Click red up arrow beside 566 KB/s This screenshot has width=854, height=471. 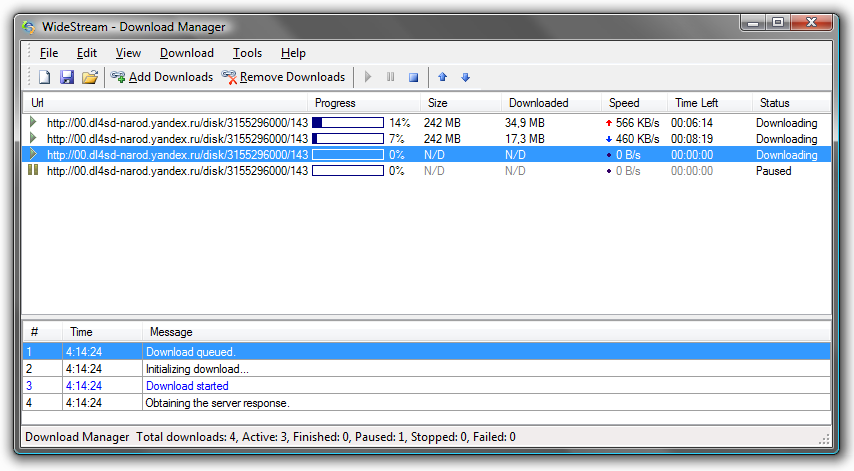(x=609, y=123)
